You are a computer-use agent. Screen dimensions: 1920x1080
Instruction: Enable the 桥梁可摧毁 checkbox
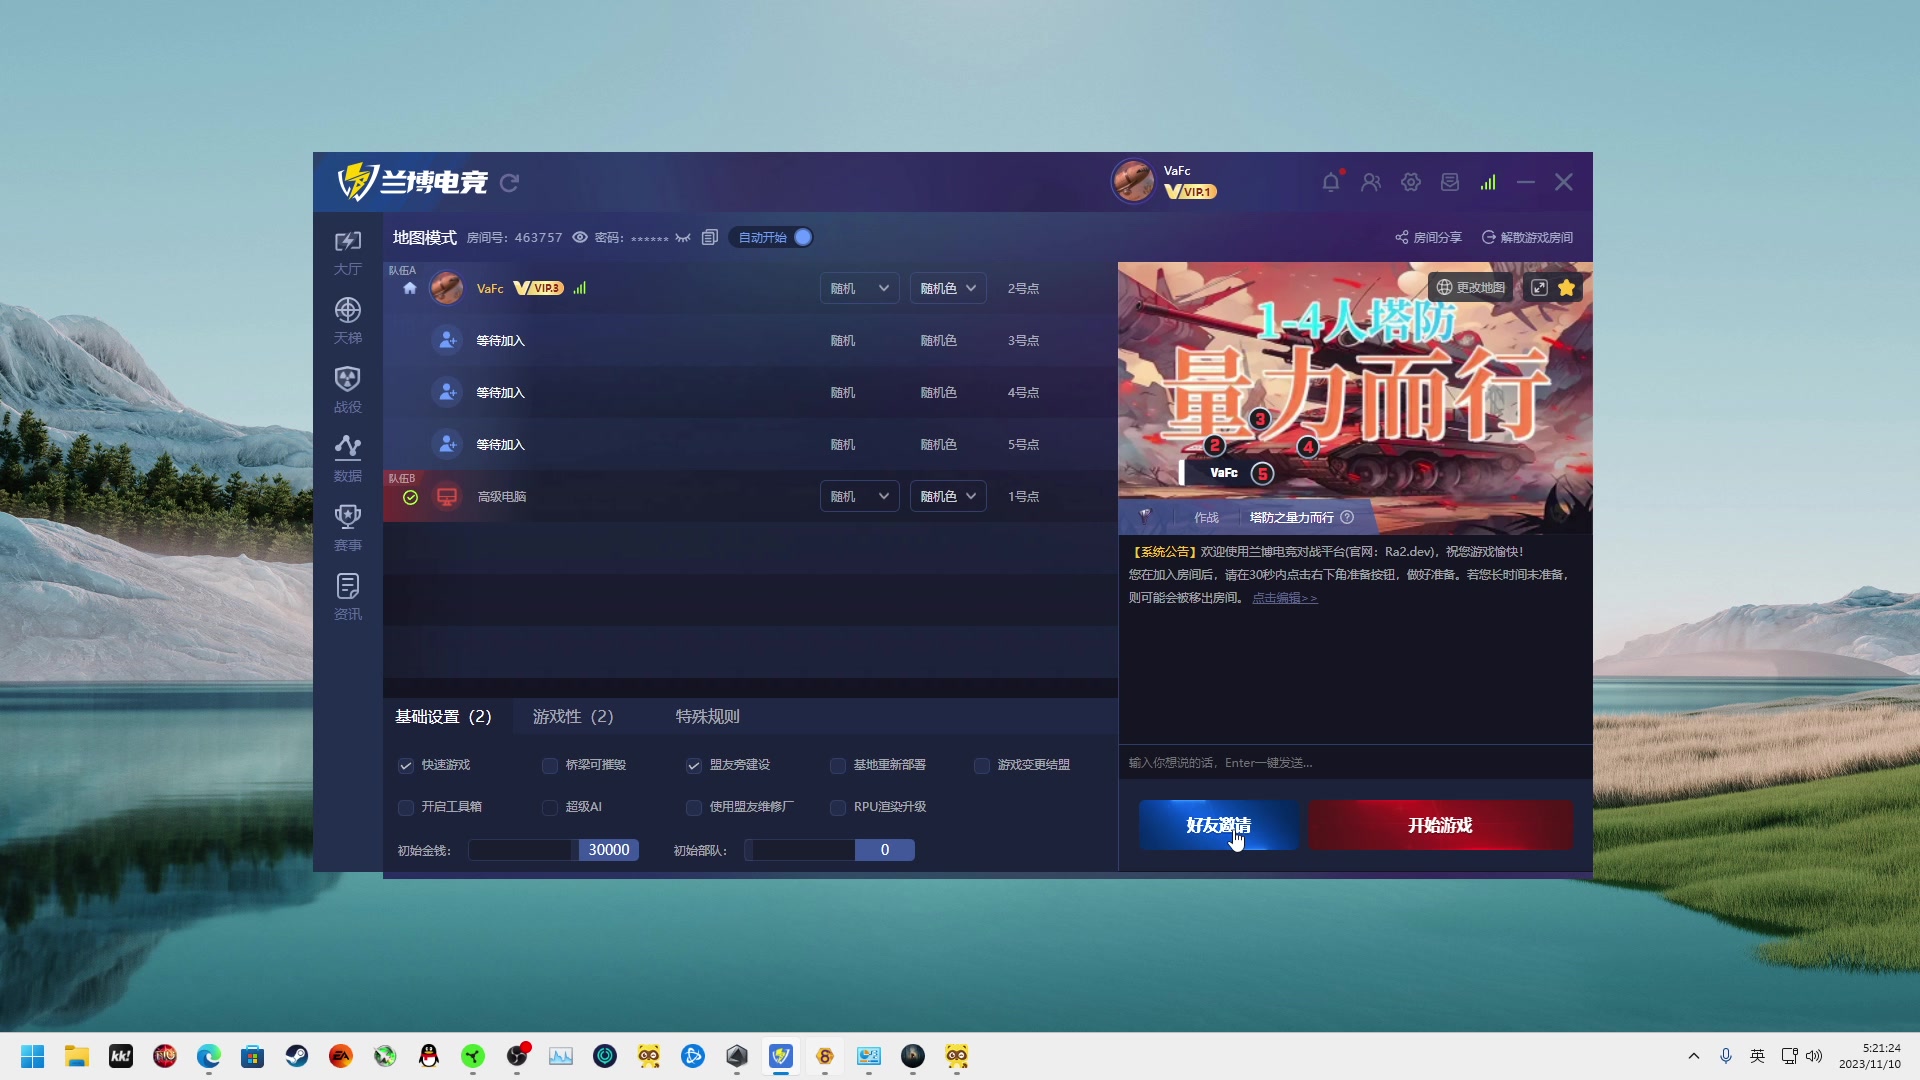550,766
